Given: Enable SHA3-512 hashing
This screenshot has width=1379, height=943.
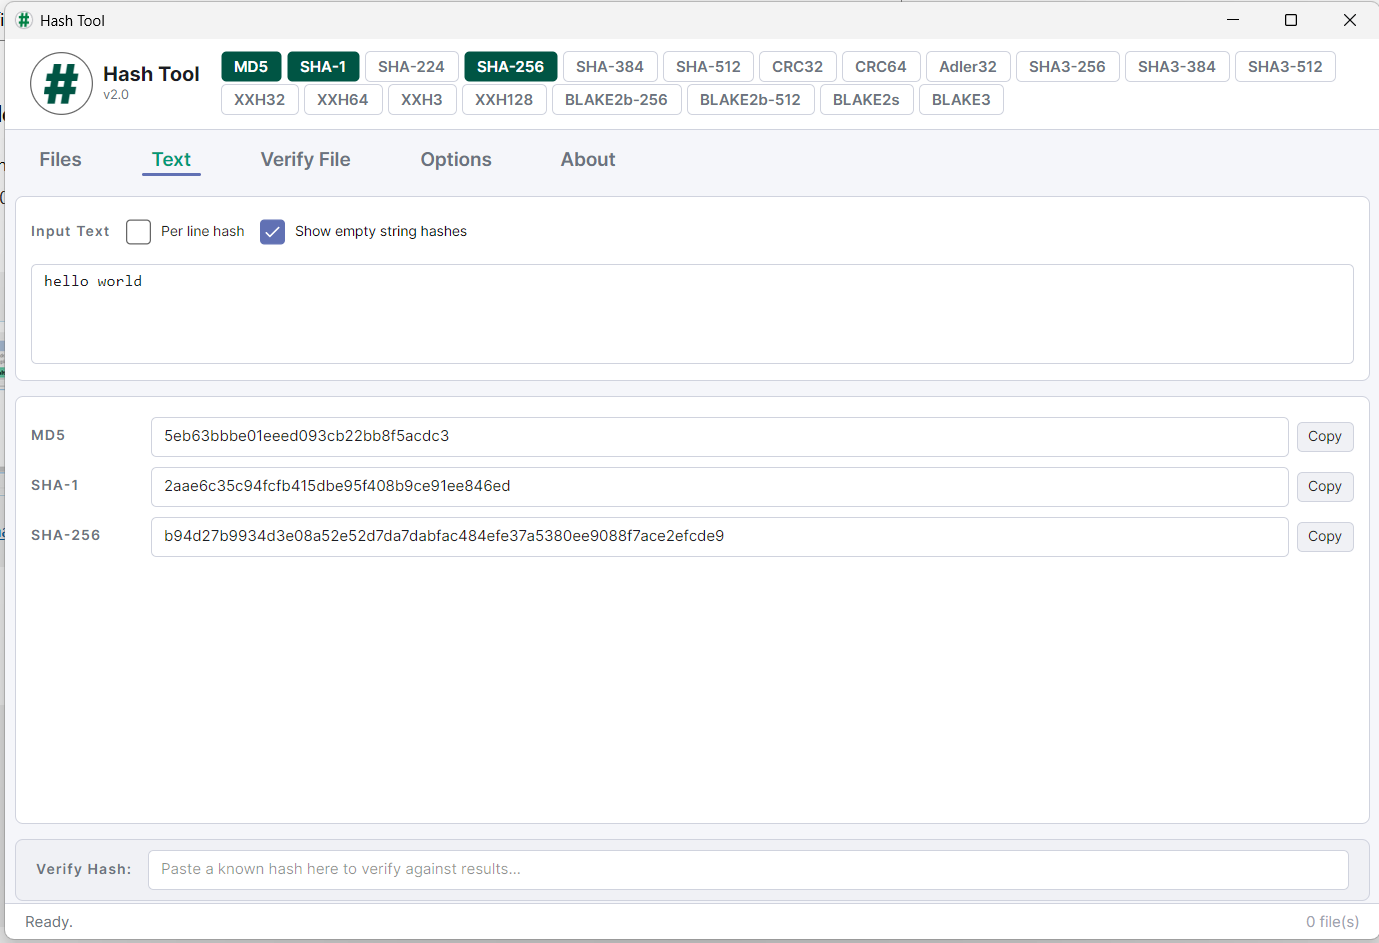Looking at the screenshot, I should coord(1285,66).
